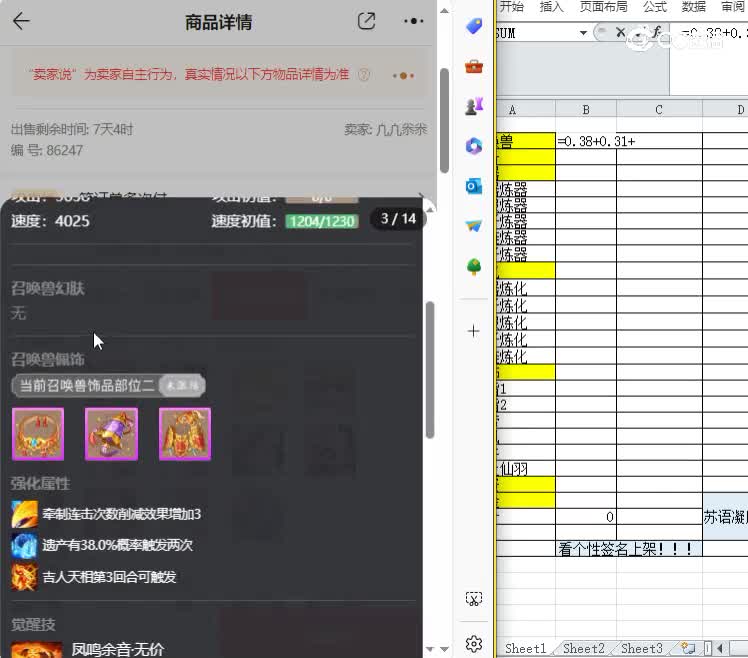The image size is (748, 658).
Task: Click the screenshot scissors icon in sidebar
Action: pos(474,599)
